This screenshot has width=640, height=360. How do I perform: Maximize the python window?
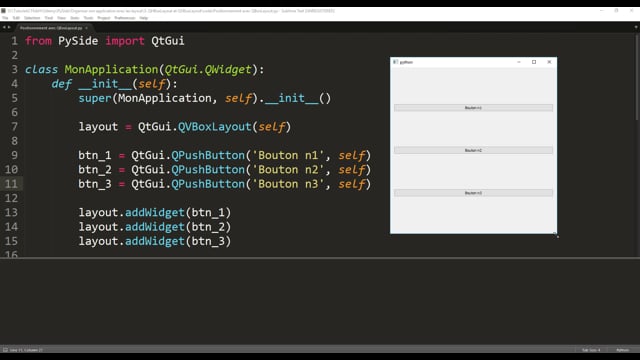[x=534, y=62]
